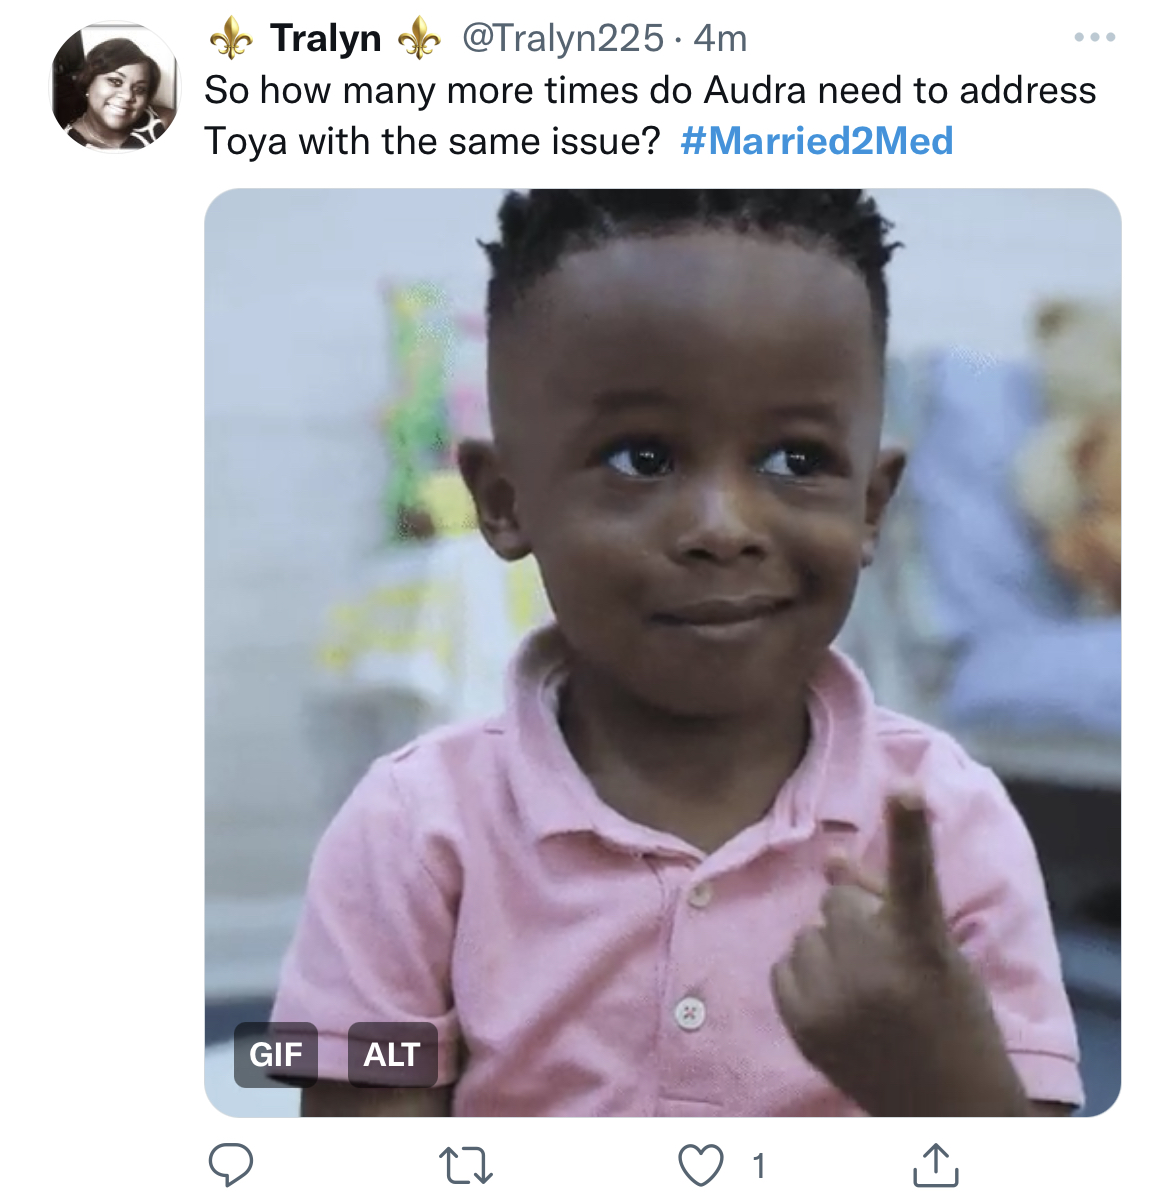The image size is (1170, 1200).
Task: Click the tweet text line starting 'So how many'
Action: coord(650,91)
